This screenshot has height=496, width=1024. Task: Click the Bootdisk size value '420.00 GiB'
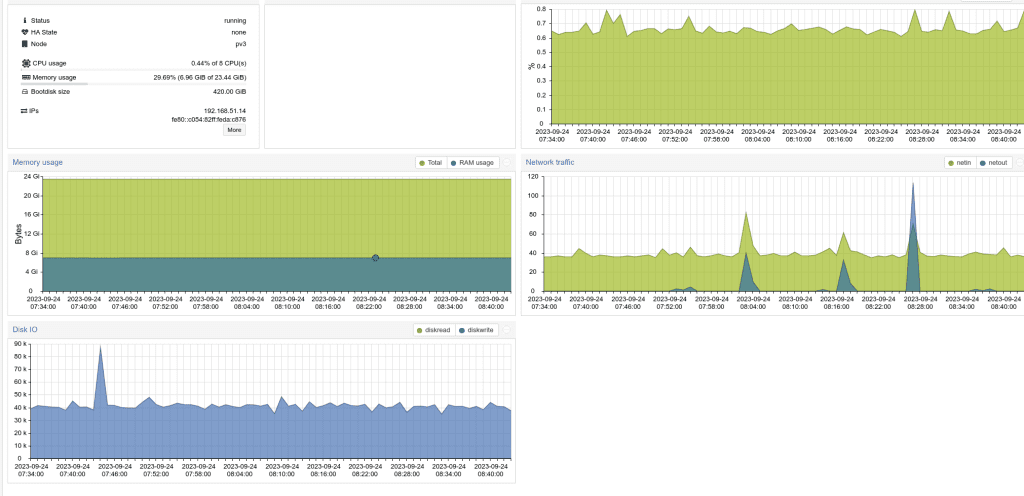229,91
